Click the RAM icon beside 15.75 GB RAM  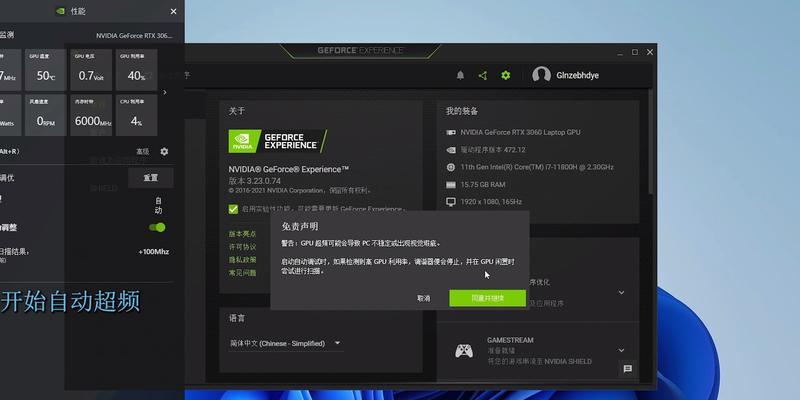coord(451,185)
